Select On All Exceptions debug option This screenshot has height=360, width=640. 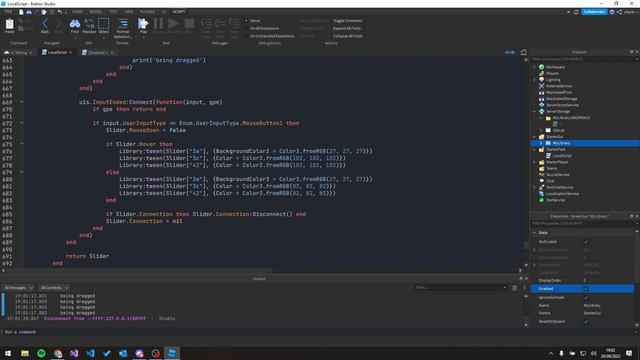click(x=264, y=28)
